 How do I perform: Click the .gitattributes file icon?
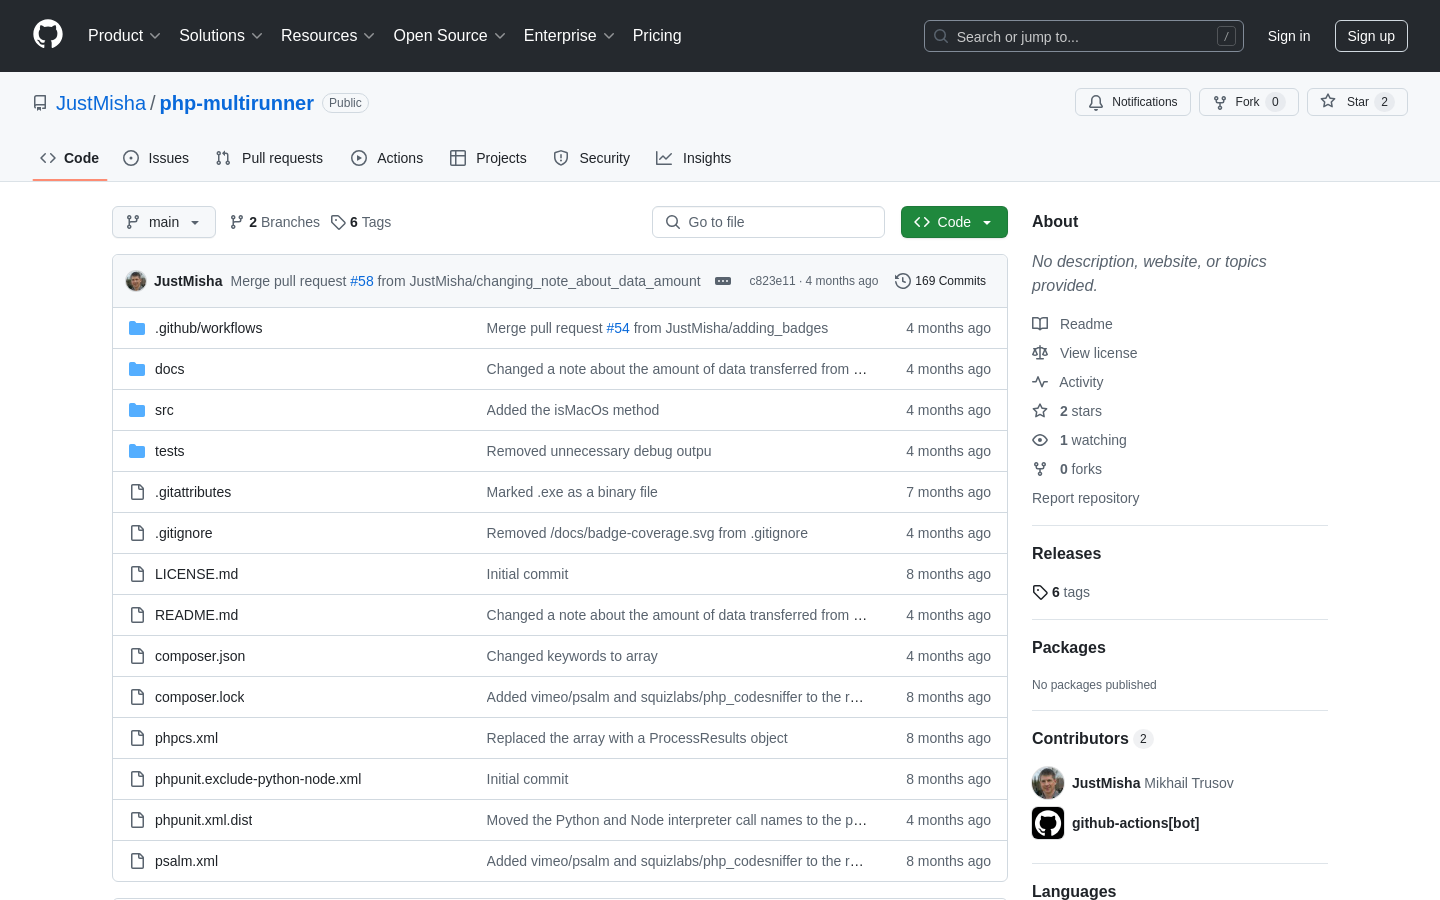[137, 492]
